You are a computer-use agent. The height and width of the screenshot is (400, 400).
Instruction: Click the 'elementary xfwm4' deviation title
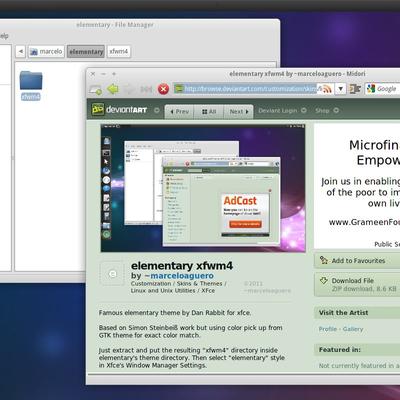(x=182, y=266)
